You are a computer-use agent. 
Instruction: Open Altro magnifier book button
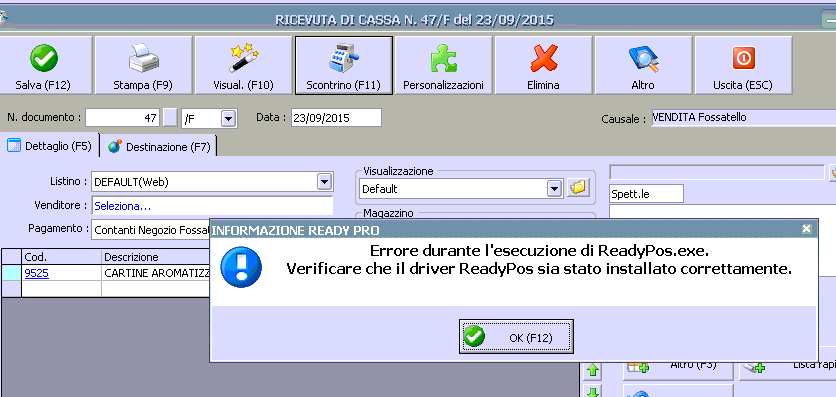643,65
